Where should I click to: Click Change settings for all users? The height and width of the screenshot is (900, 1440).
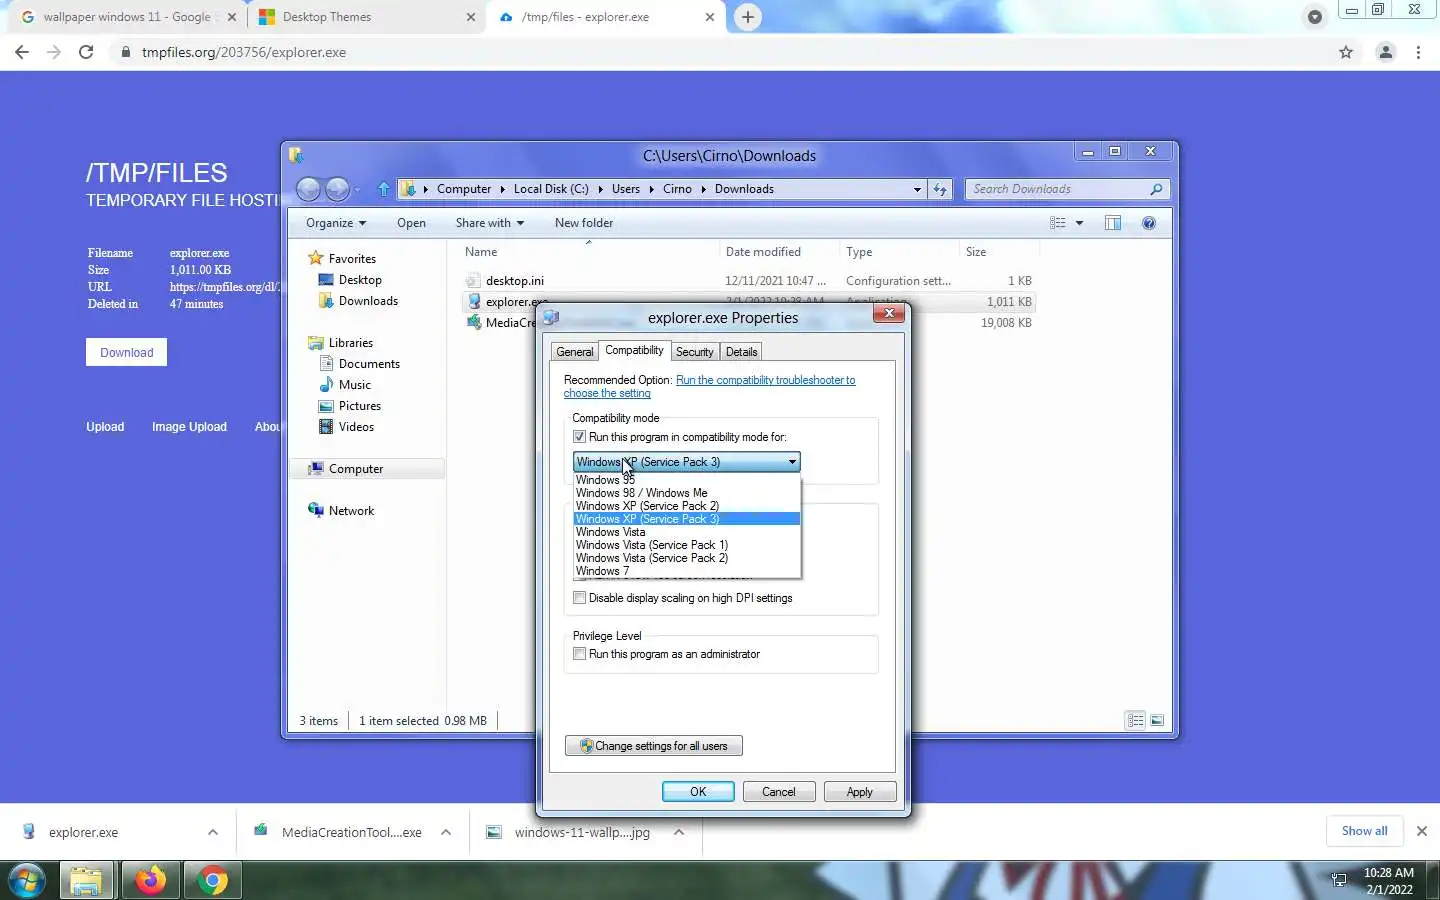tap(654, 746)
